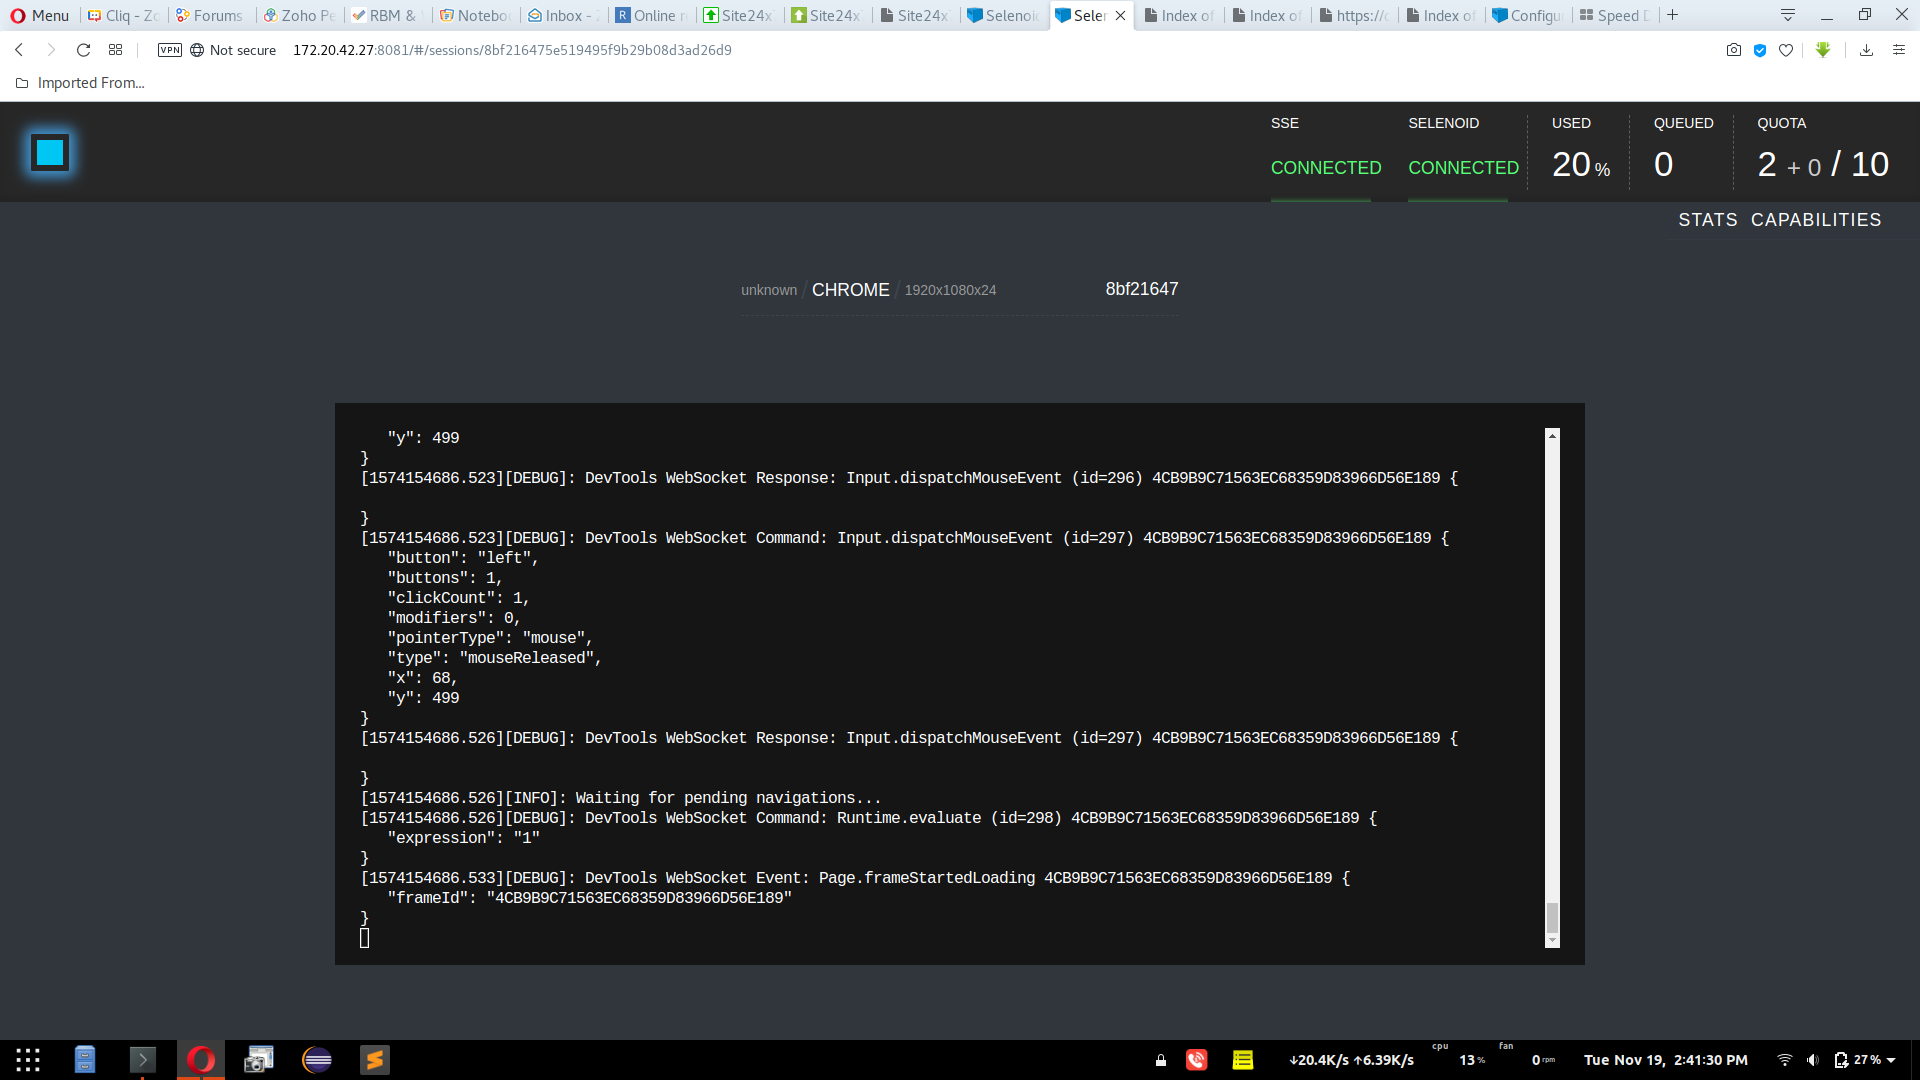Toggle VPN using the address bar badge
This screenshot has width=1920, height=1080.
tap(169, 50)
